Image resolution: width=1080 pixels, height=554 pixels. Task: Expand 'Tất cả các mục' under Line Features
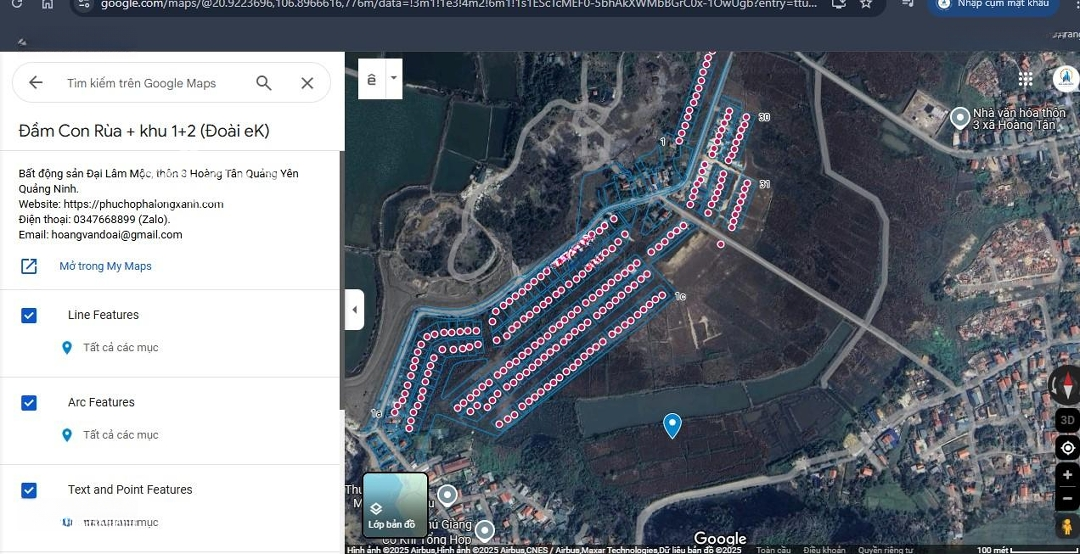coord(120,348)
